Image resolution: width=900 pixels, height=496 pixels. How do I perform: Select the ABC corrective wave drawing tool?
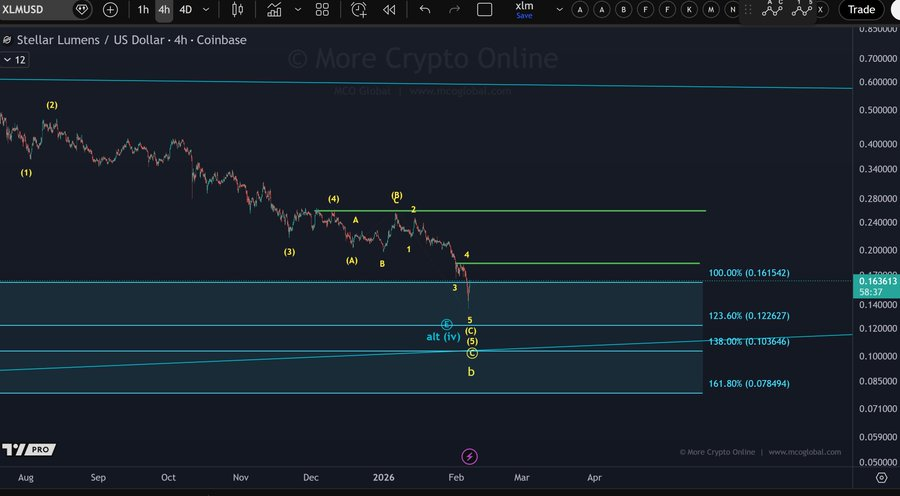tap(772, 9)
